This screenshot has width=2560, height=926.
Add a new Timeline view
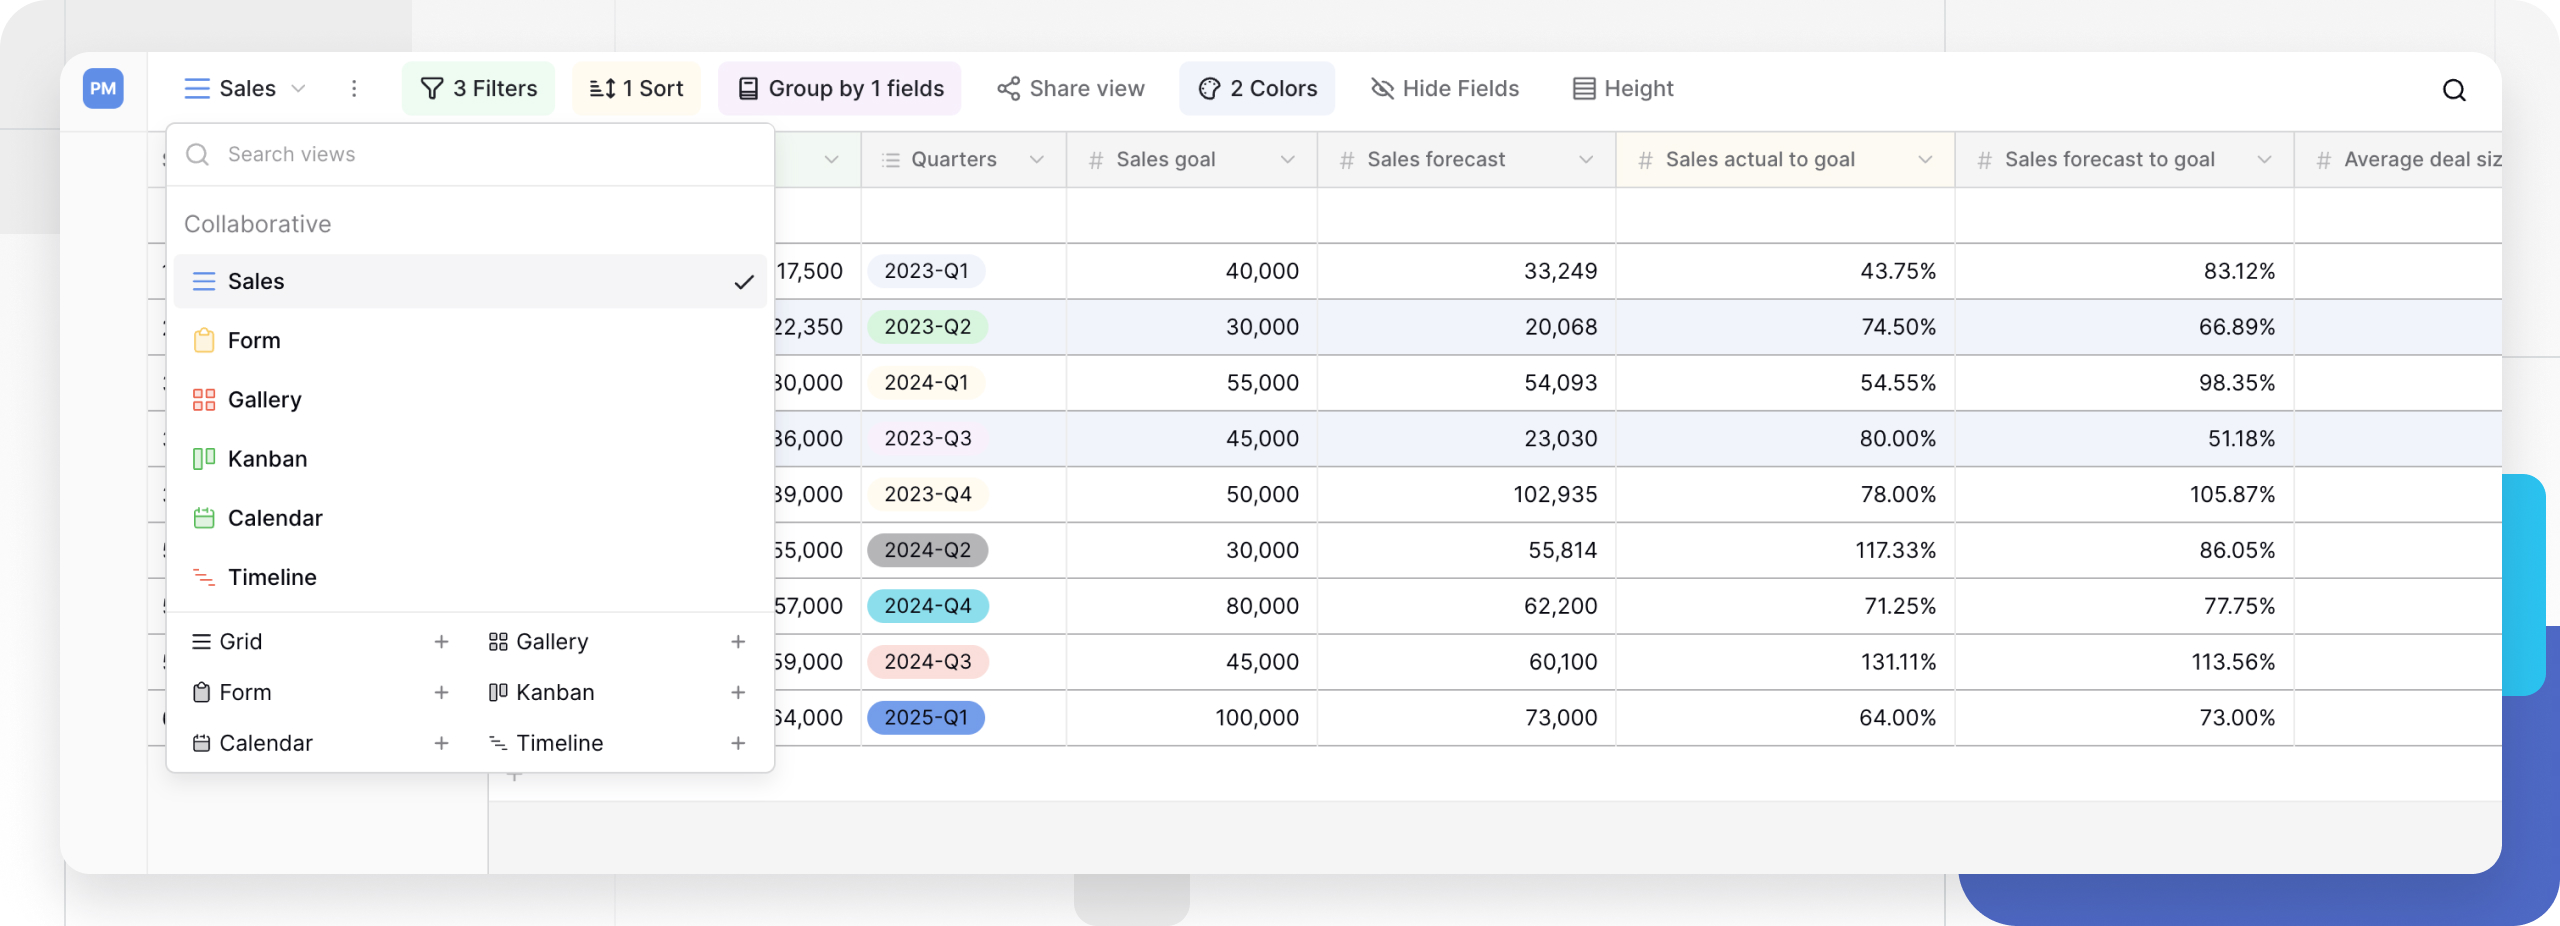[x=739, y=742]
